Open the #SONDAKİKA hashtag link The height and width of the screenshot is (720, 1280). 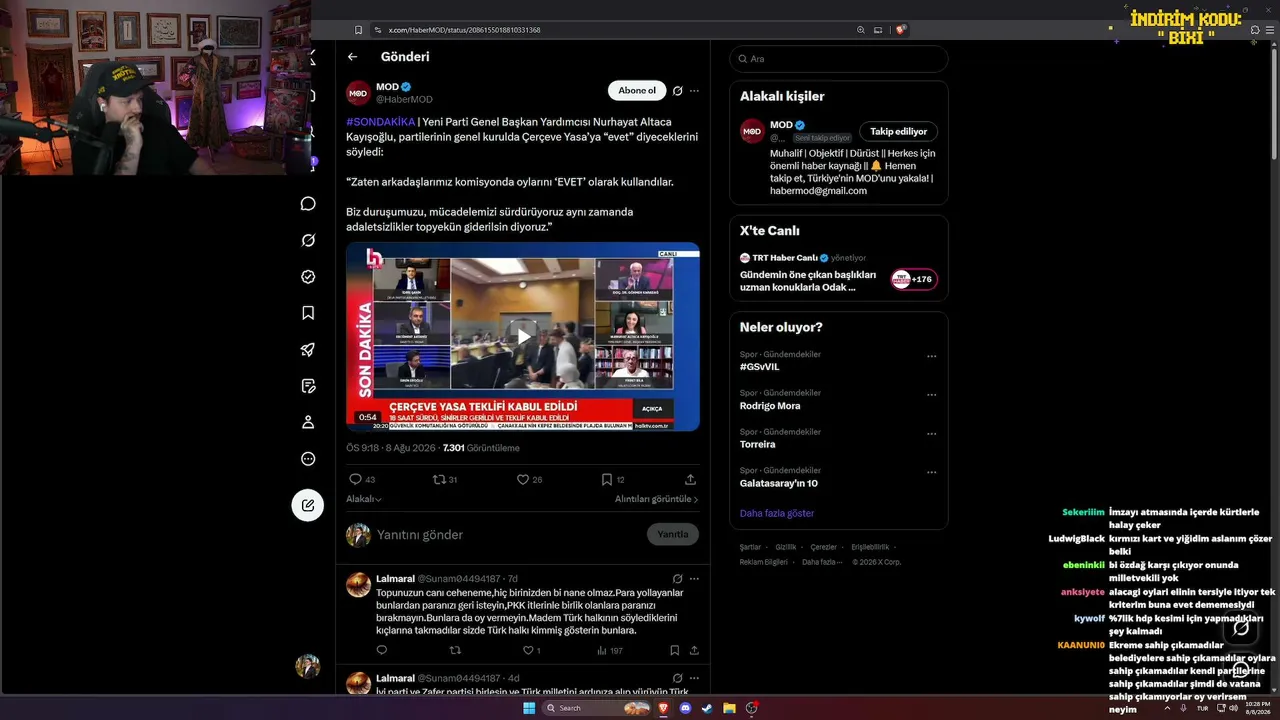[x=380, y=122]
